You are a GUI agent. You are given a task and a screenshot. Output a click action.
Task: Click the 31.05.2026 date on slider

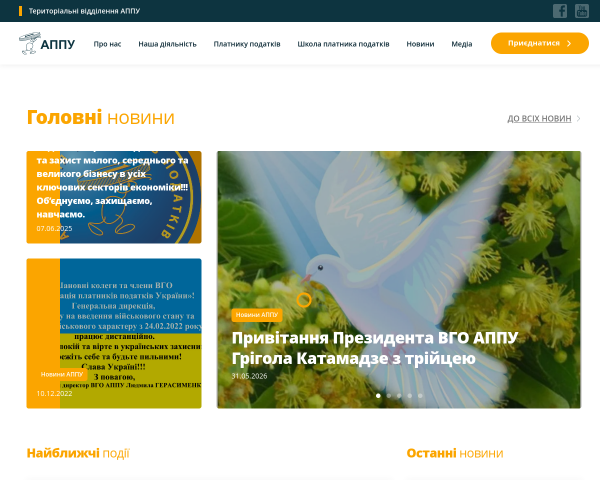point(249,376)
